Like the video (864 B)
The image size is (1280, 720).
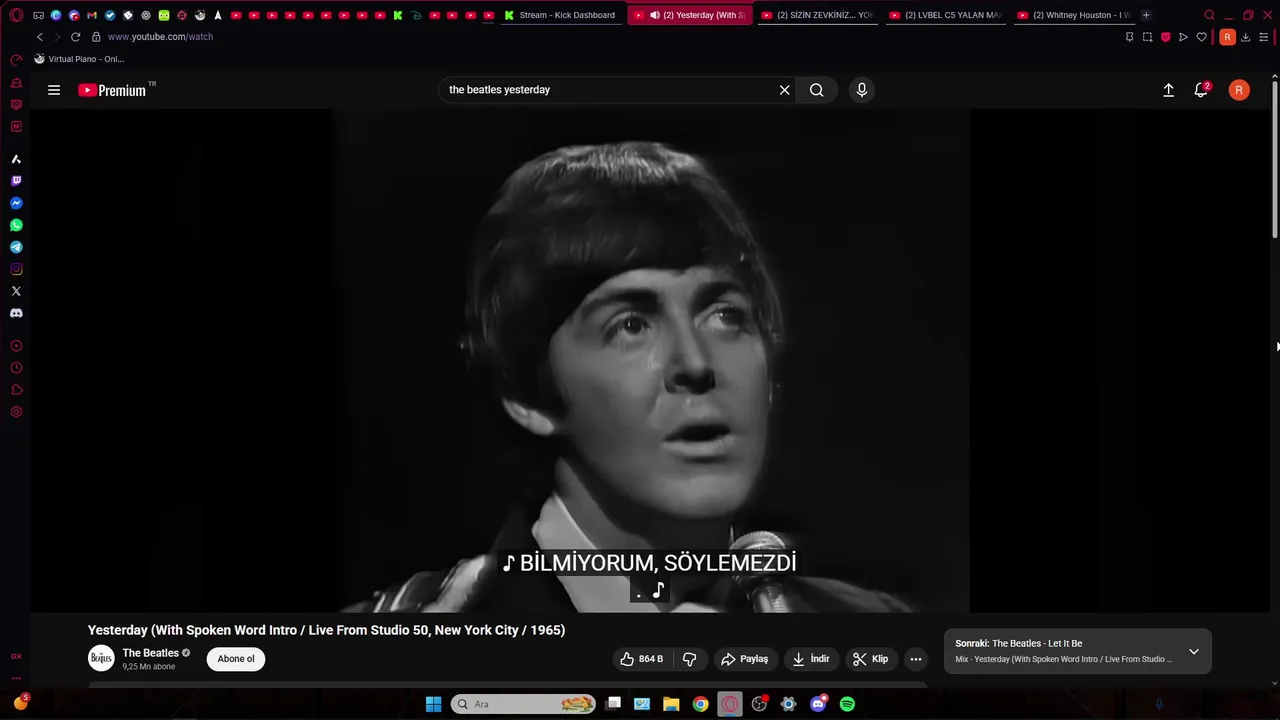[641, 659]
